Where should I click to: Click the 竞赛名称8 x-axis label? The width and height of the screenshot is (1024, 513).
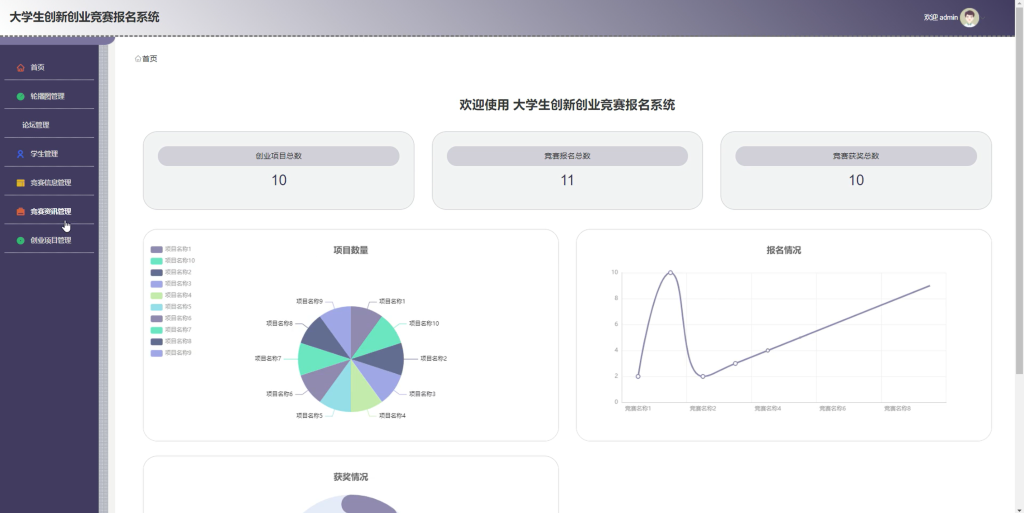[x=897, y=409]
